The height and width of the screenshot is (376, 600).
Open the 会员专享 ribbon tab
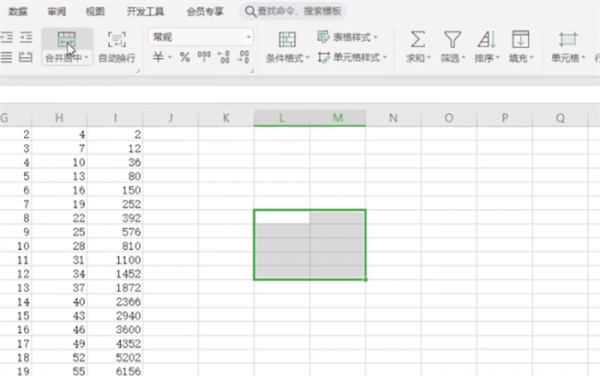point(205,11)
